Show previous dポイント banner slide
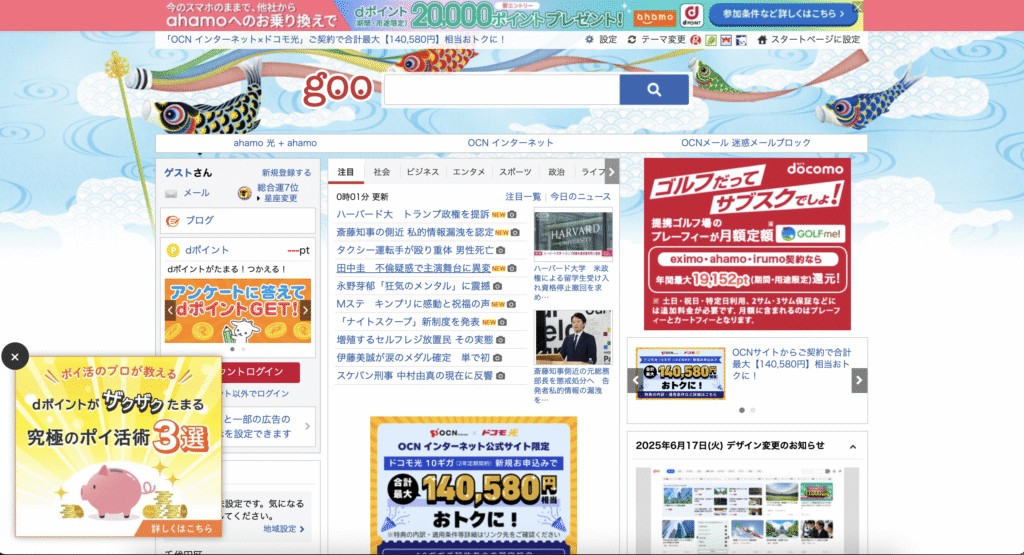Screen dimensions: 1024x555 click(x=171, y=310)
